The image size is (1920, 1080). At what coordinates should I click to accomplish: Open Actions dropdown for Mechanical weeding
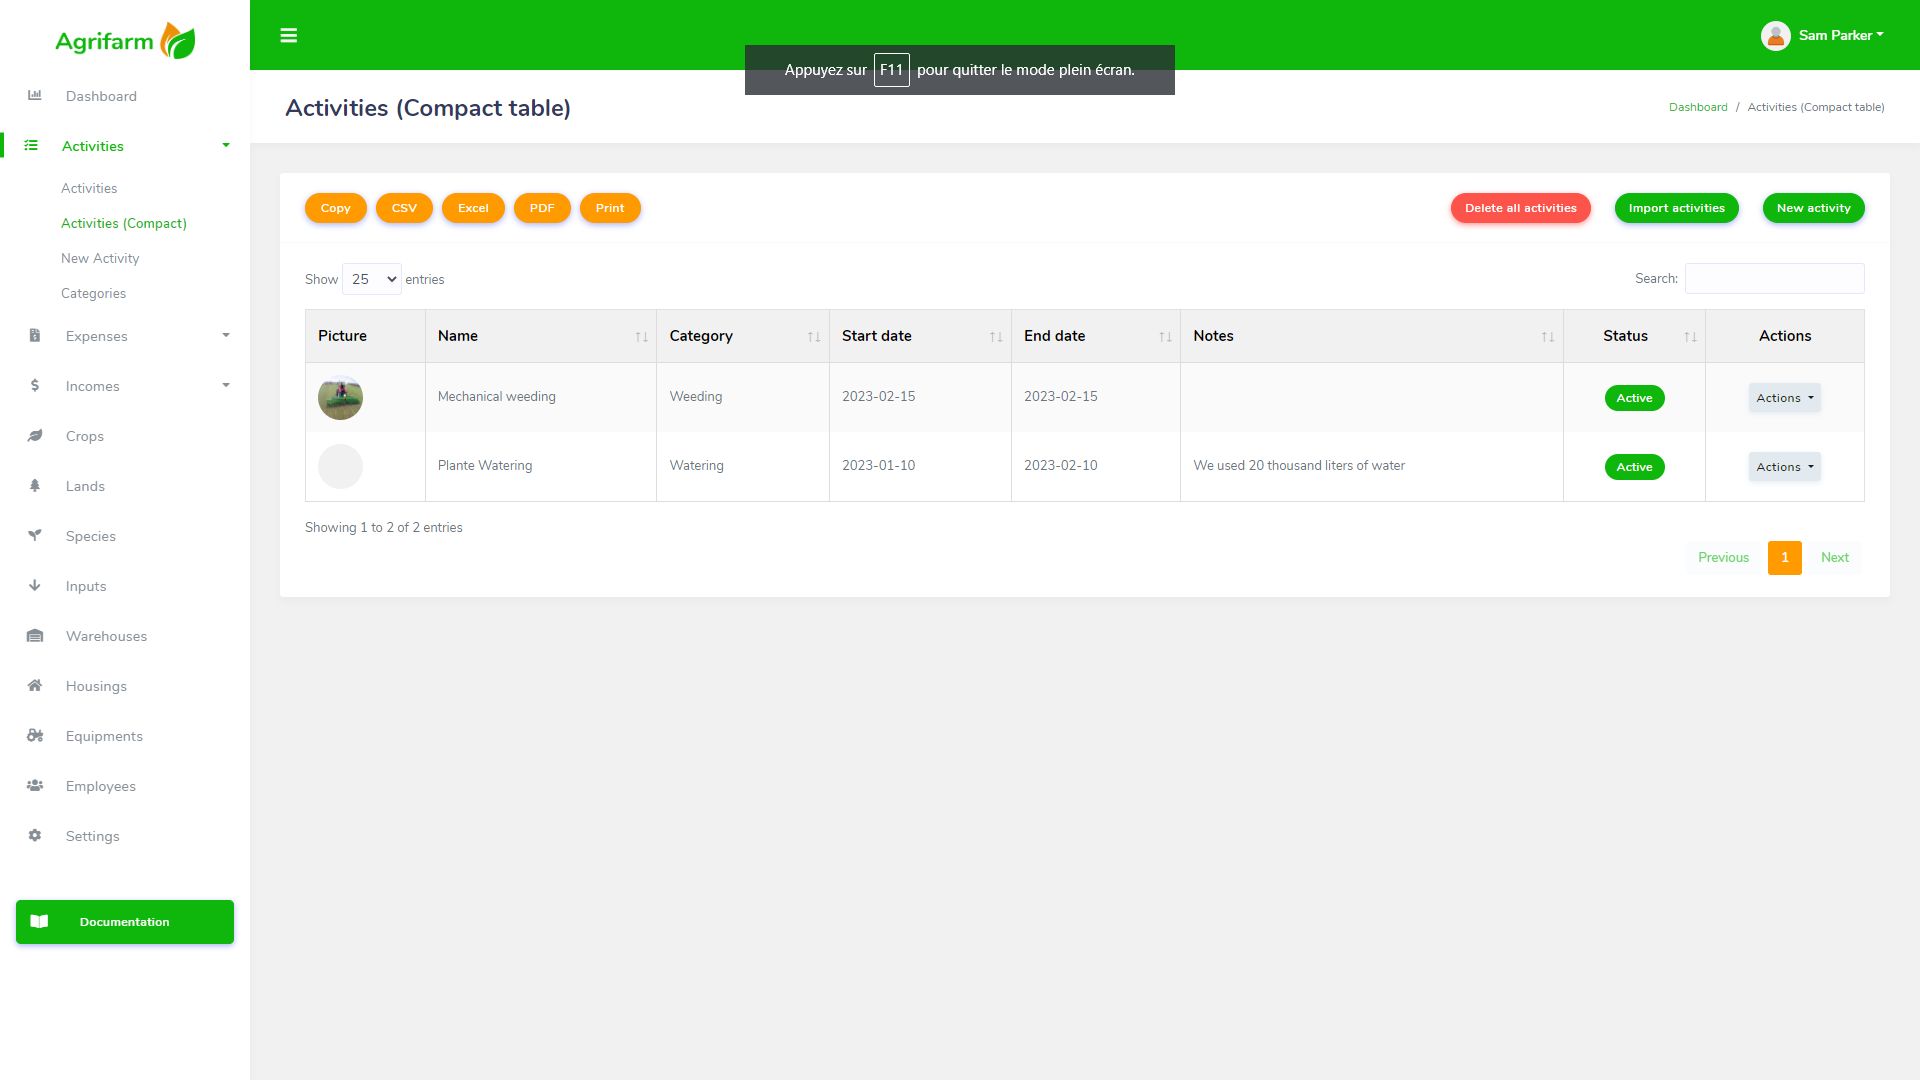click(x=1784, y=398)
